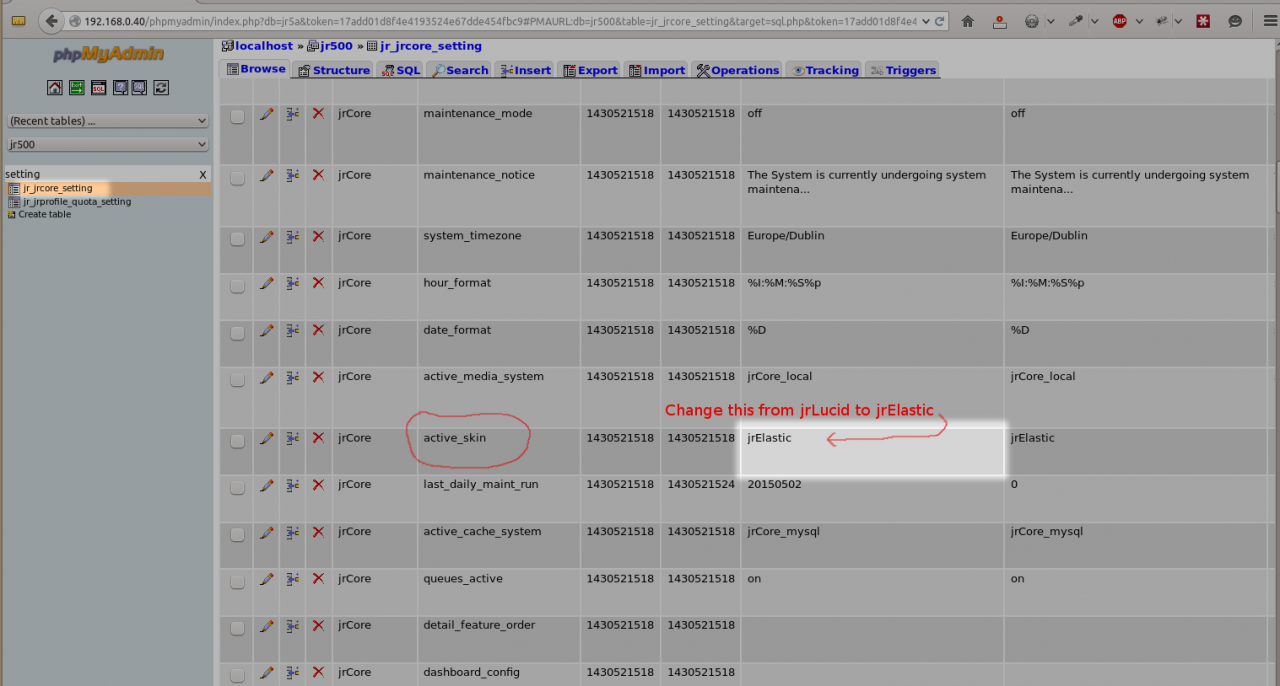Viewport: 1280px width, 686px height.
Task: Select the system_timezone row checkbox
Action: pyautogui.click(x=237, y=239)
